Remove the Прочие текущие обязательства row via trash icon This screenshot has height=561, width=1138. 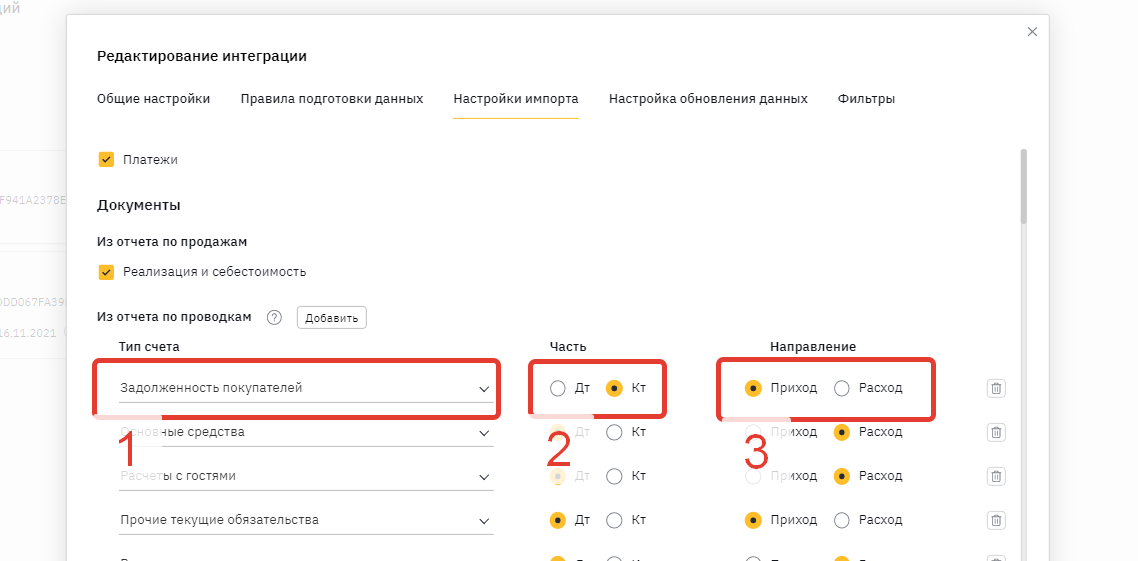coord(996,520)
